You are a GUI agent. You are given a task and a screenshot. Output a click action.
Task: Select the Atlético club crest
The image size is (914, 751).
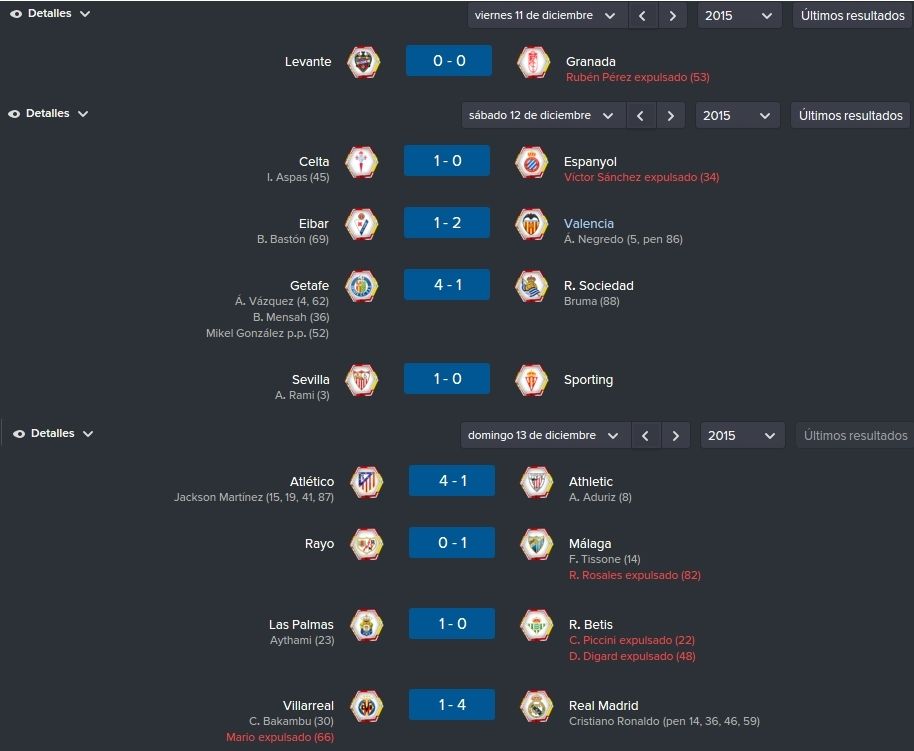(366, 482)
